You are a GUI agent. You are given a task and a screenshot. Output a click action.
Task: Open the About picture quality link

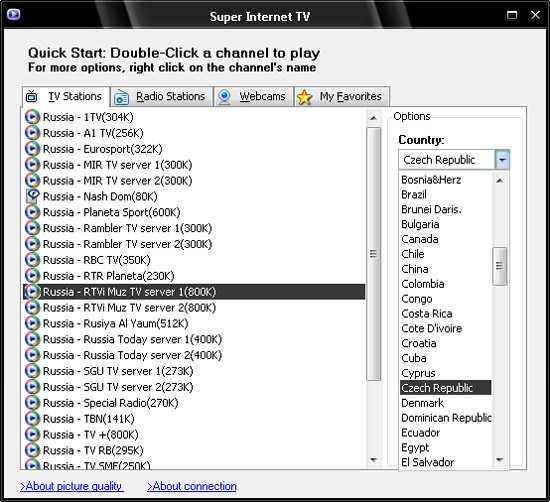coord(72,486)
